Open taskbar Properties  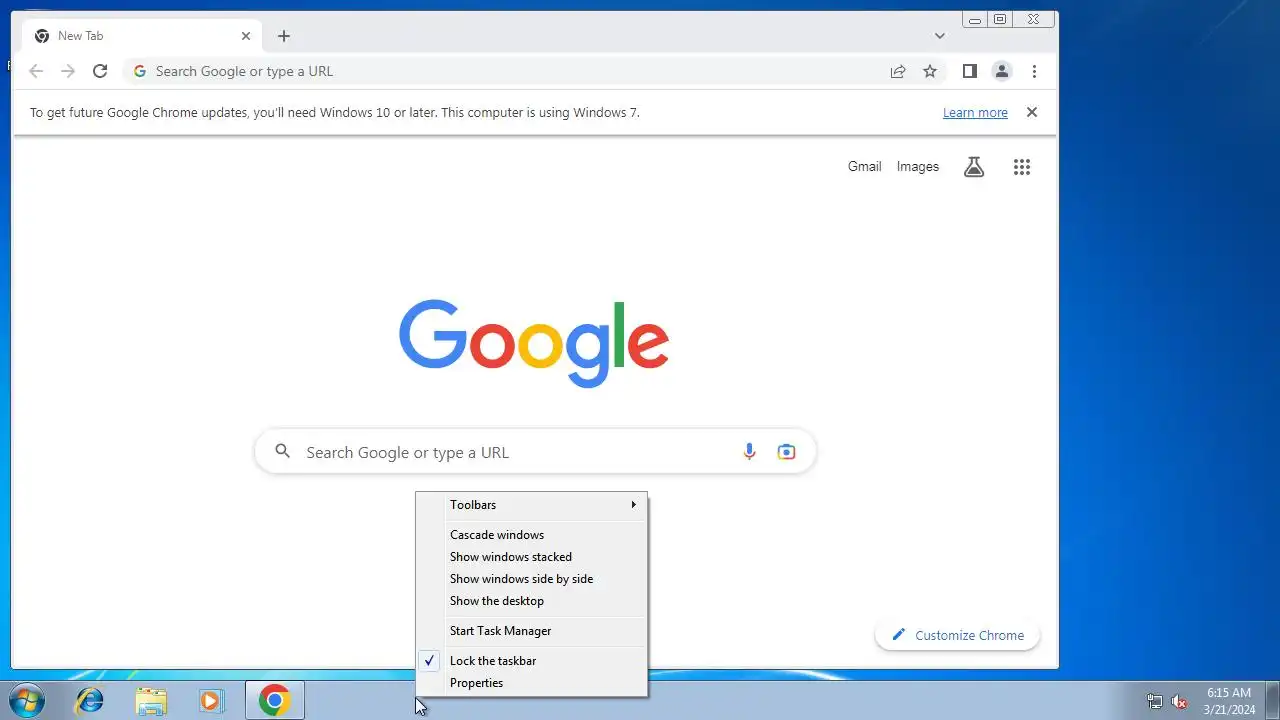[x=532, y=683]
